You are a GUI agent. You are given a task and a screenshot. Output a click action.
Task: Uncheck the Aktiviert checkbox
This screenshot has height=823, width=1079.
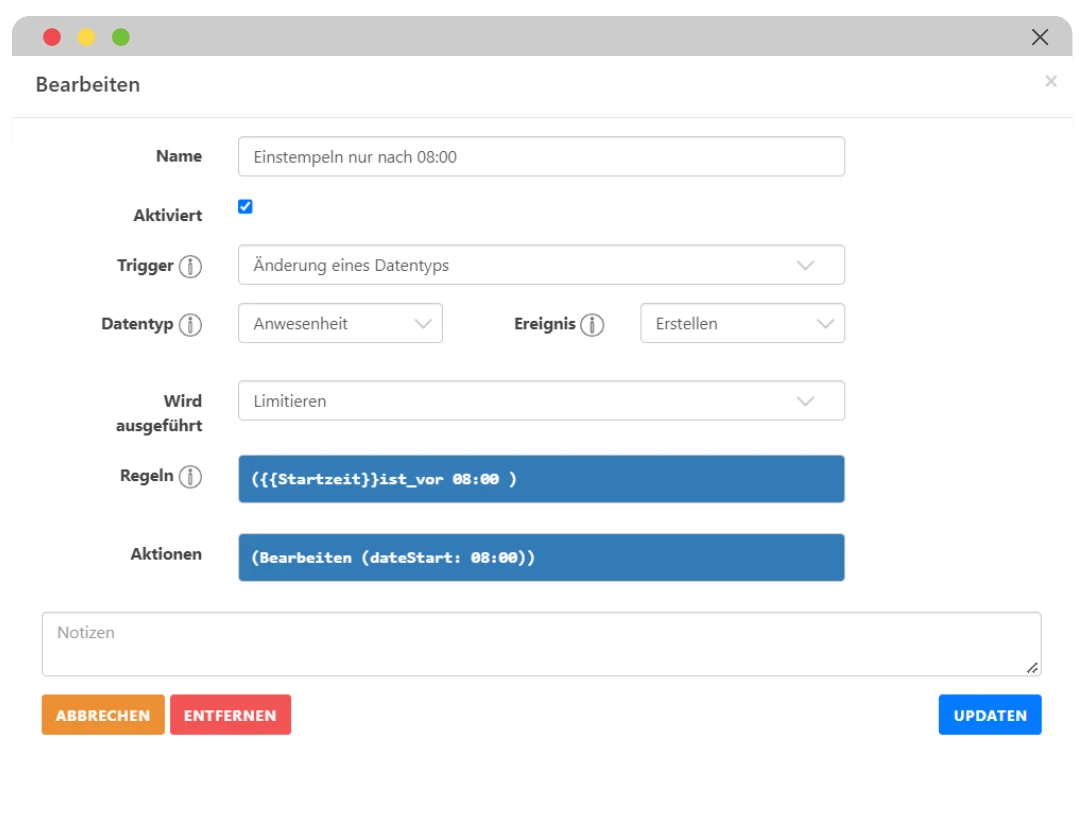coord(243,207)
